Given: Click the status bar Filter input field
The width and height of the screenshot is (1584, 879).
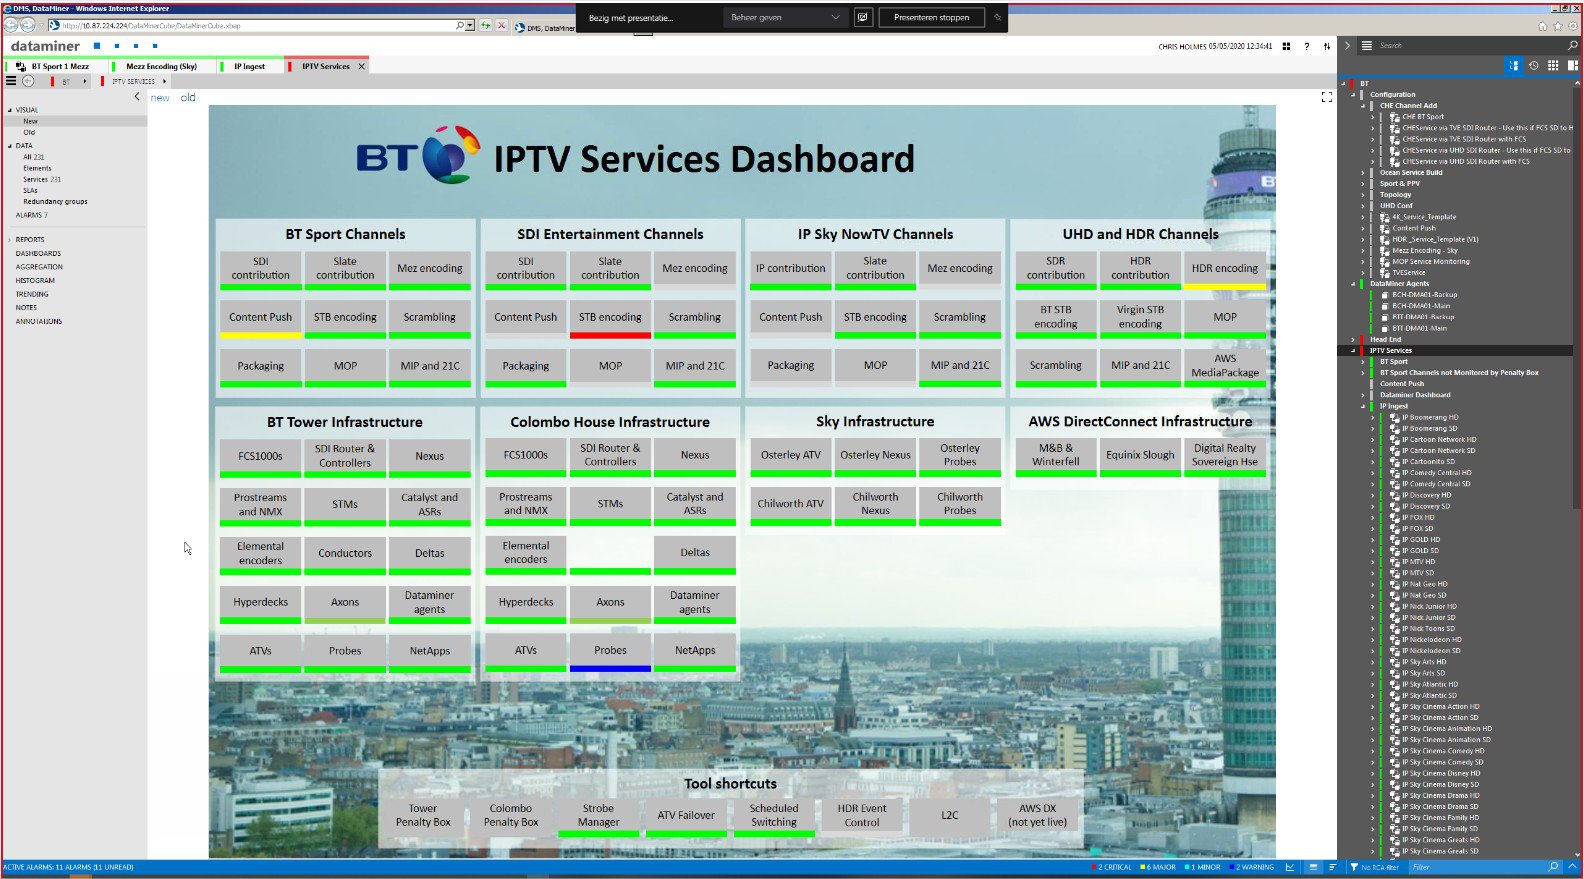Looking at the screenshot, I should pyautogui.click(x=1478, y=867).
